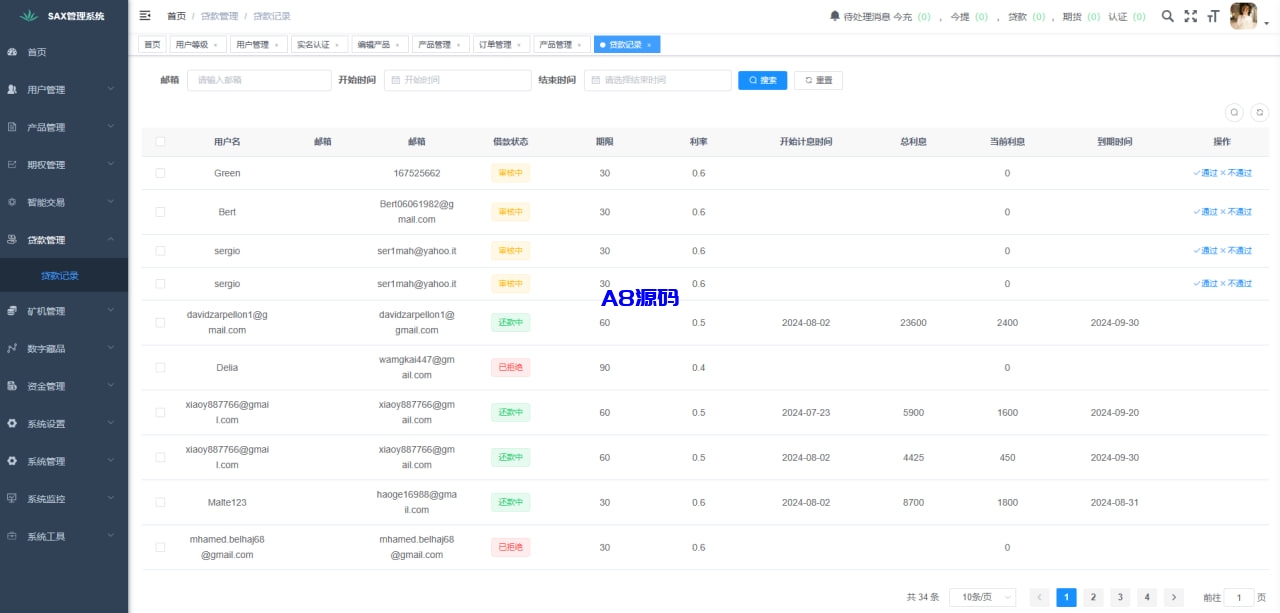This screenshot has width=1280, height=613.
Task: Click the previous page arrow in pagination
Action: point(1039,597)
